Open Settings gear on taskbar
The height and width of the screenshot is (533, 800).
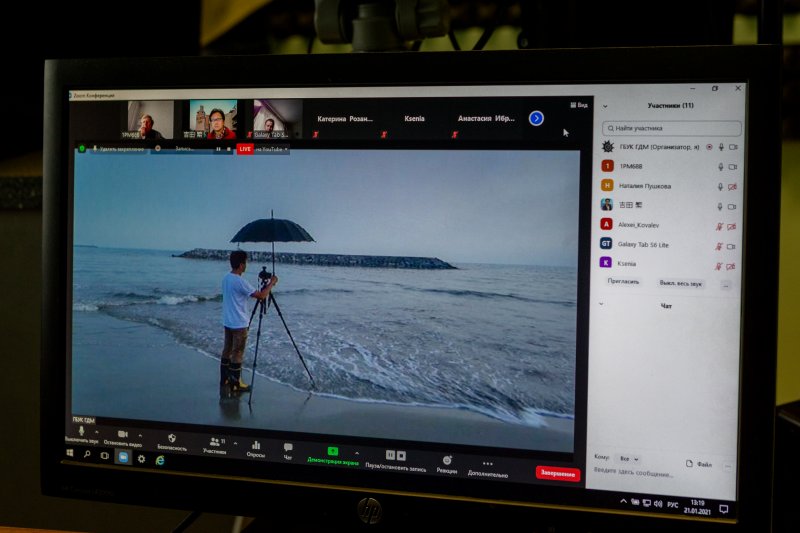click(141, 459)
